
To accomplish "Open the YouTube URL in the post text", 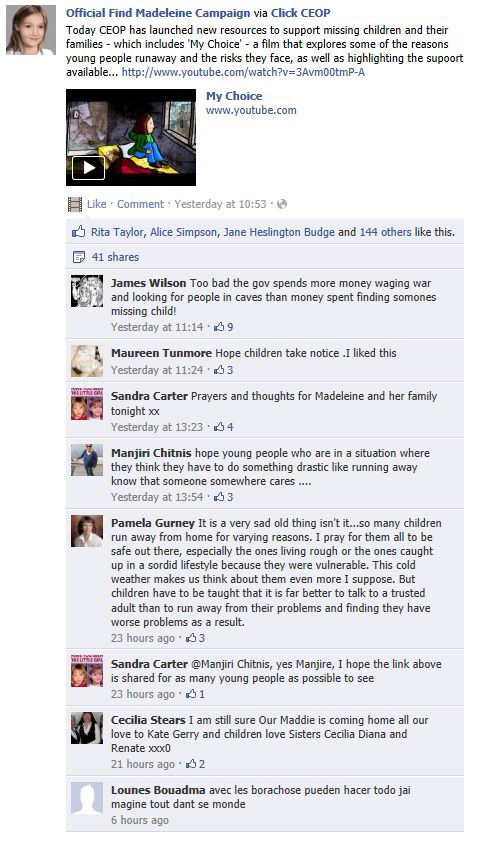I will coord(243,72).
